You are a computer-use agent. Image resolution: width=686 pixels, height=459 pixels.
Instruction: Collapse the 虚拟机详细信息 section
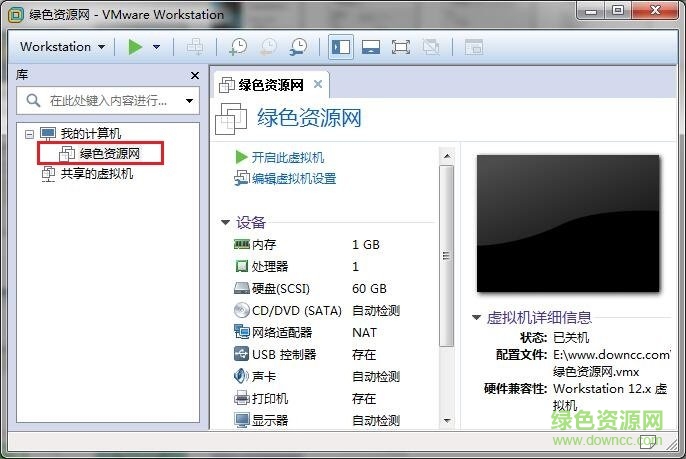pyautogui.click(x=476, y=318)
